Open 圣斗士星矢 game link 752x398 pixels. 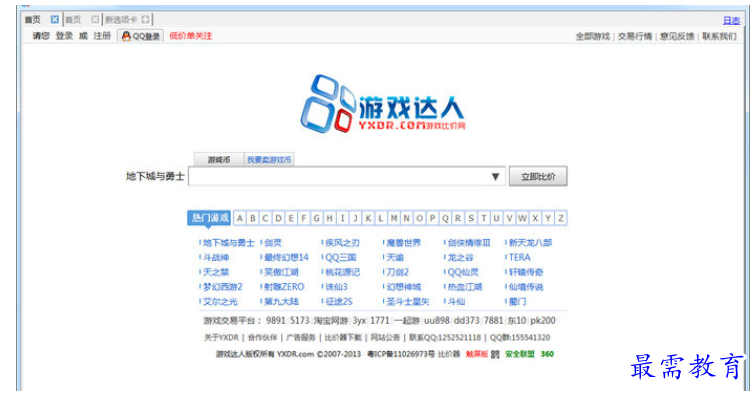pyautogui.click(x=408, y=302)
